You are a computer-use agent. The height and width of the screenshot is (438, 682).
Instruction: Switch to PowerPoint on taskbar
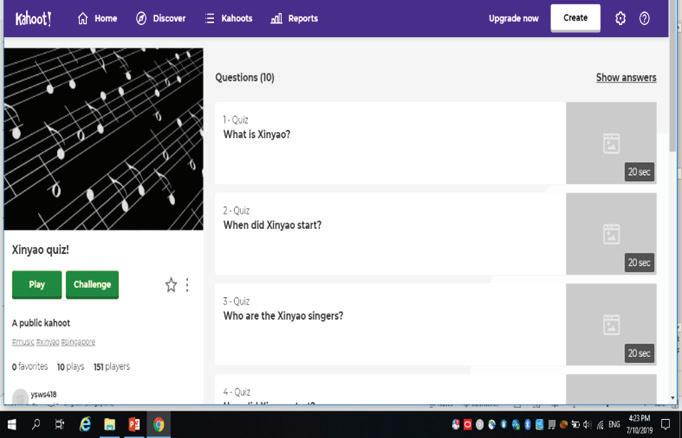point(134,424)
